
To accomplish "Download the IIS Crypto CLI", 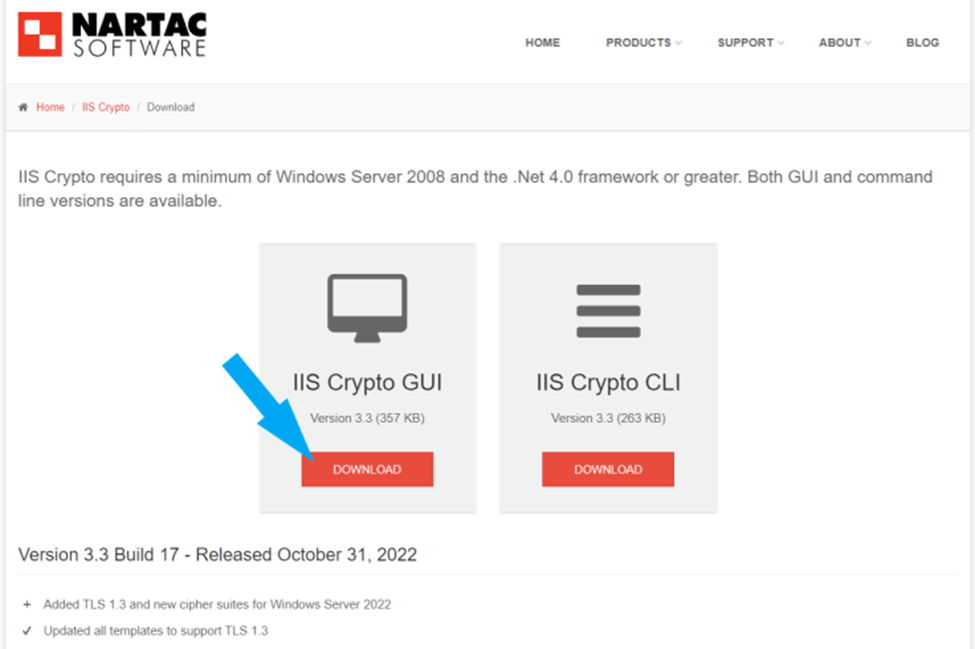I will pos(608,469).
